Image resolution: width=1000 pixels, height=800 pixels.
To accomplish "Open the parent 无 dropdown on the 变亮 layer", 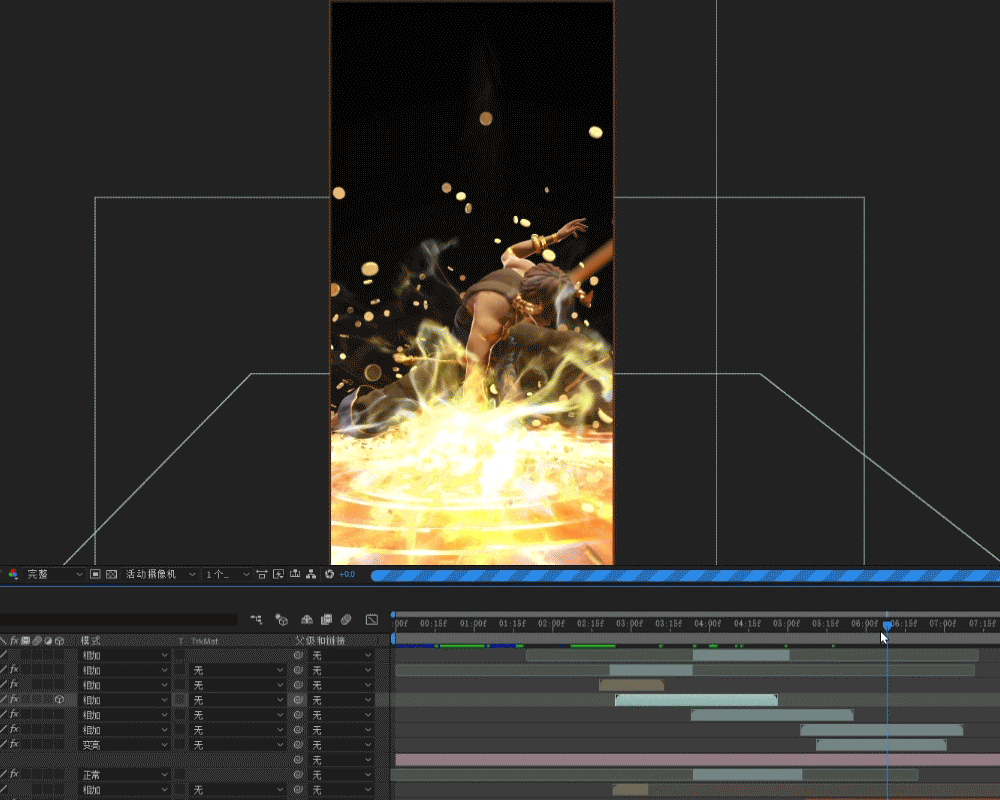I will coord(341,744).
